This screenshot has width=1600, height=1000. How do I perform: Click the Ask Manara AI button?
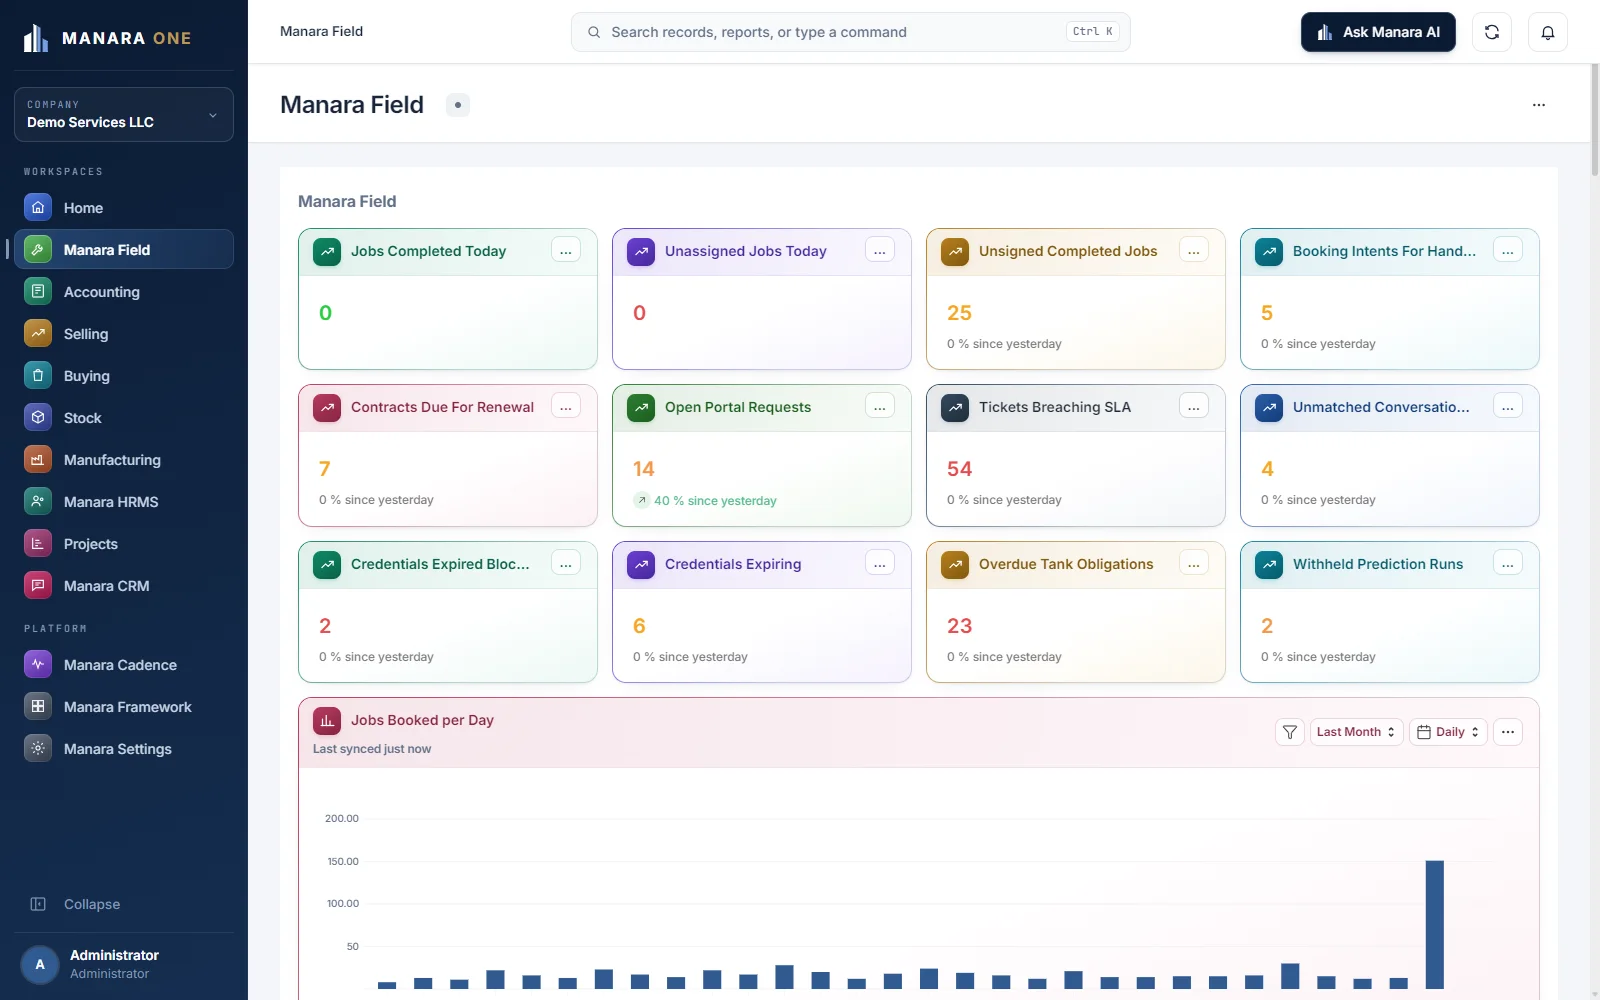point(1378,32)
